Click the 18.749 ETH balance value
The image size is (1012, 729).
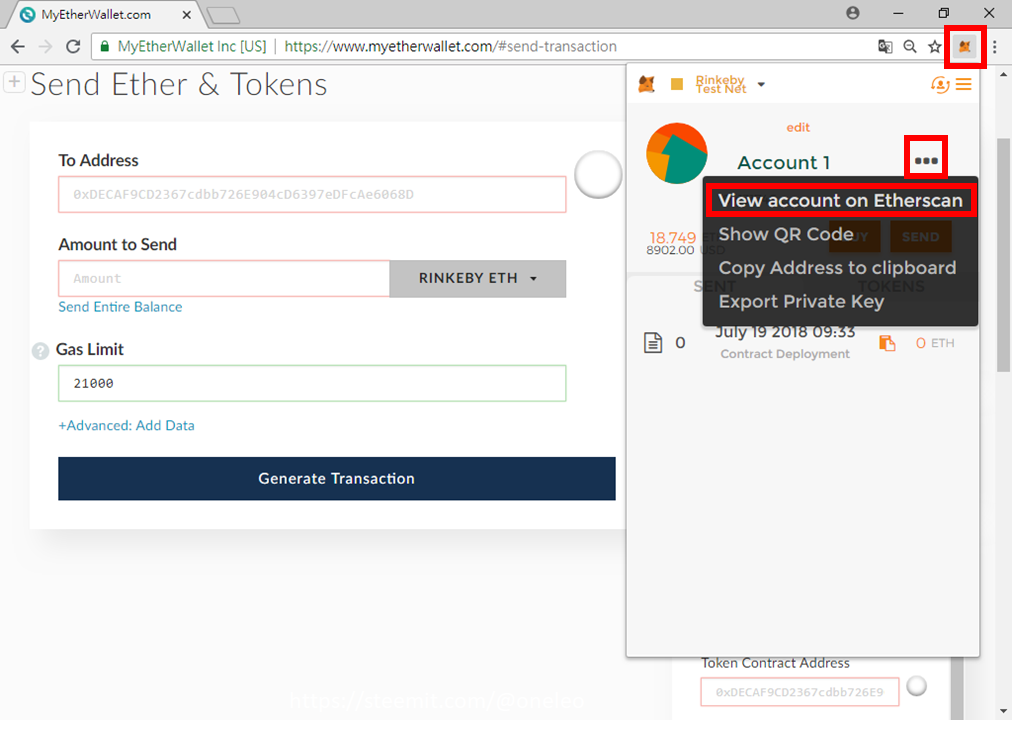[x=673, y=237]
